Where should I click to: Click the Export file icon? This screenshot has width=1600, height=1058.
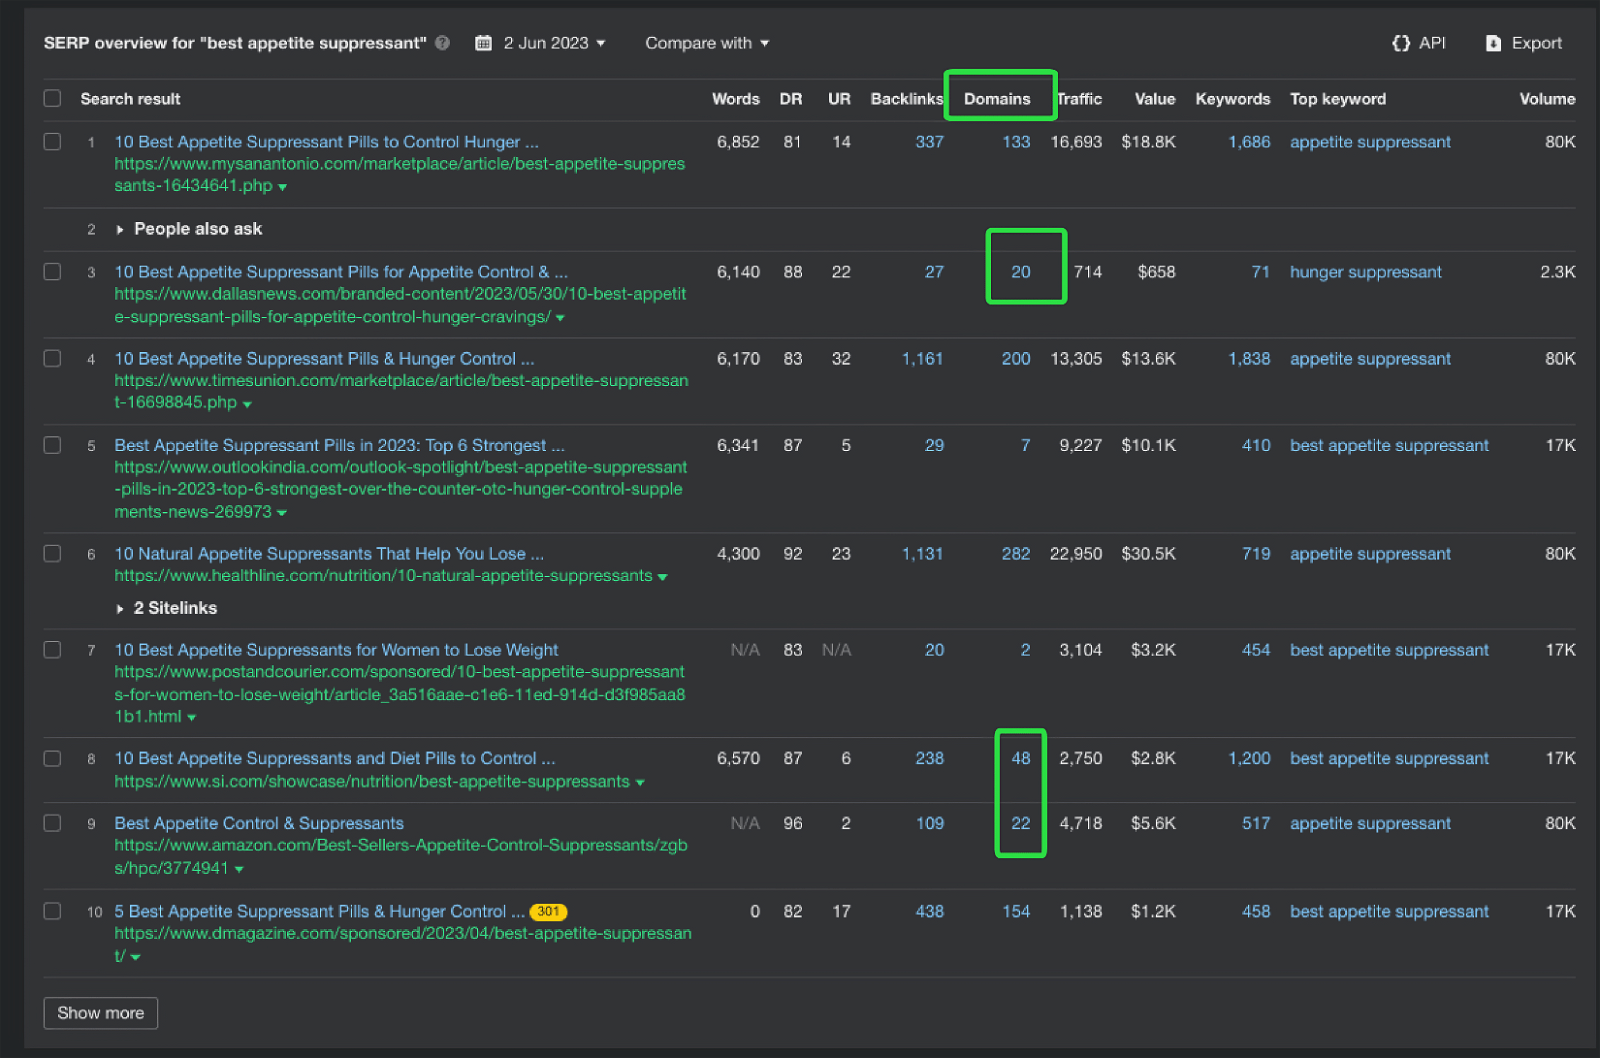click(1494, 43)
